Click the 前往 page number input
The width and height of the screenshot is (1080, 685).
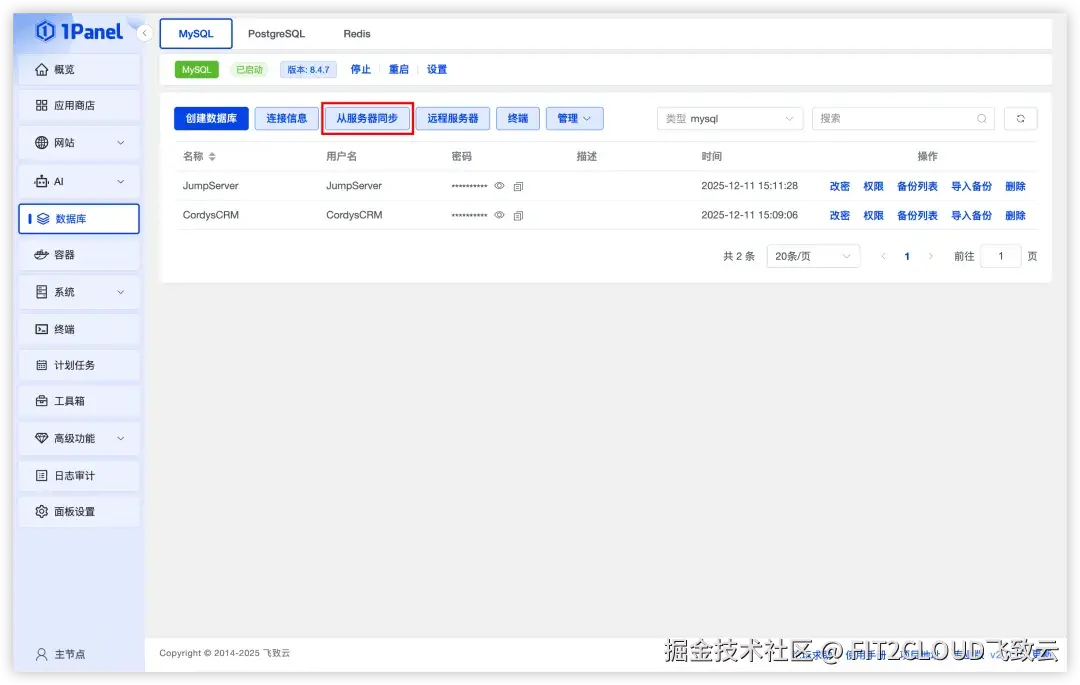click(1001, 256)
